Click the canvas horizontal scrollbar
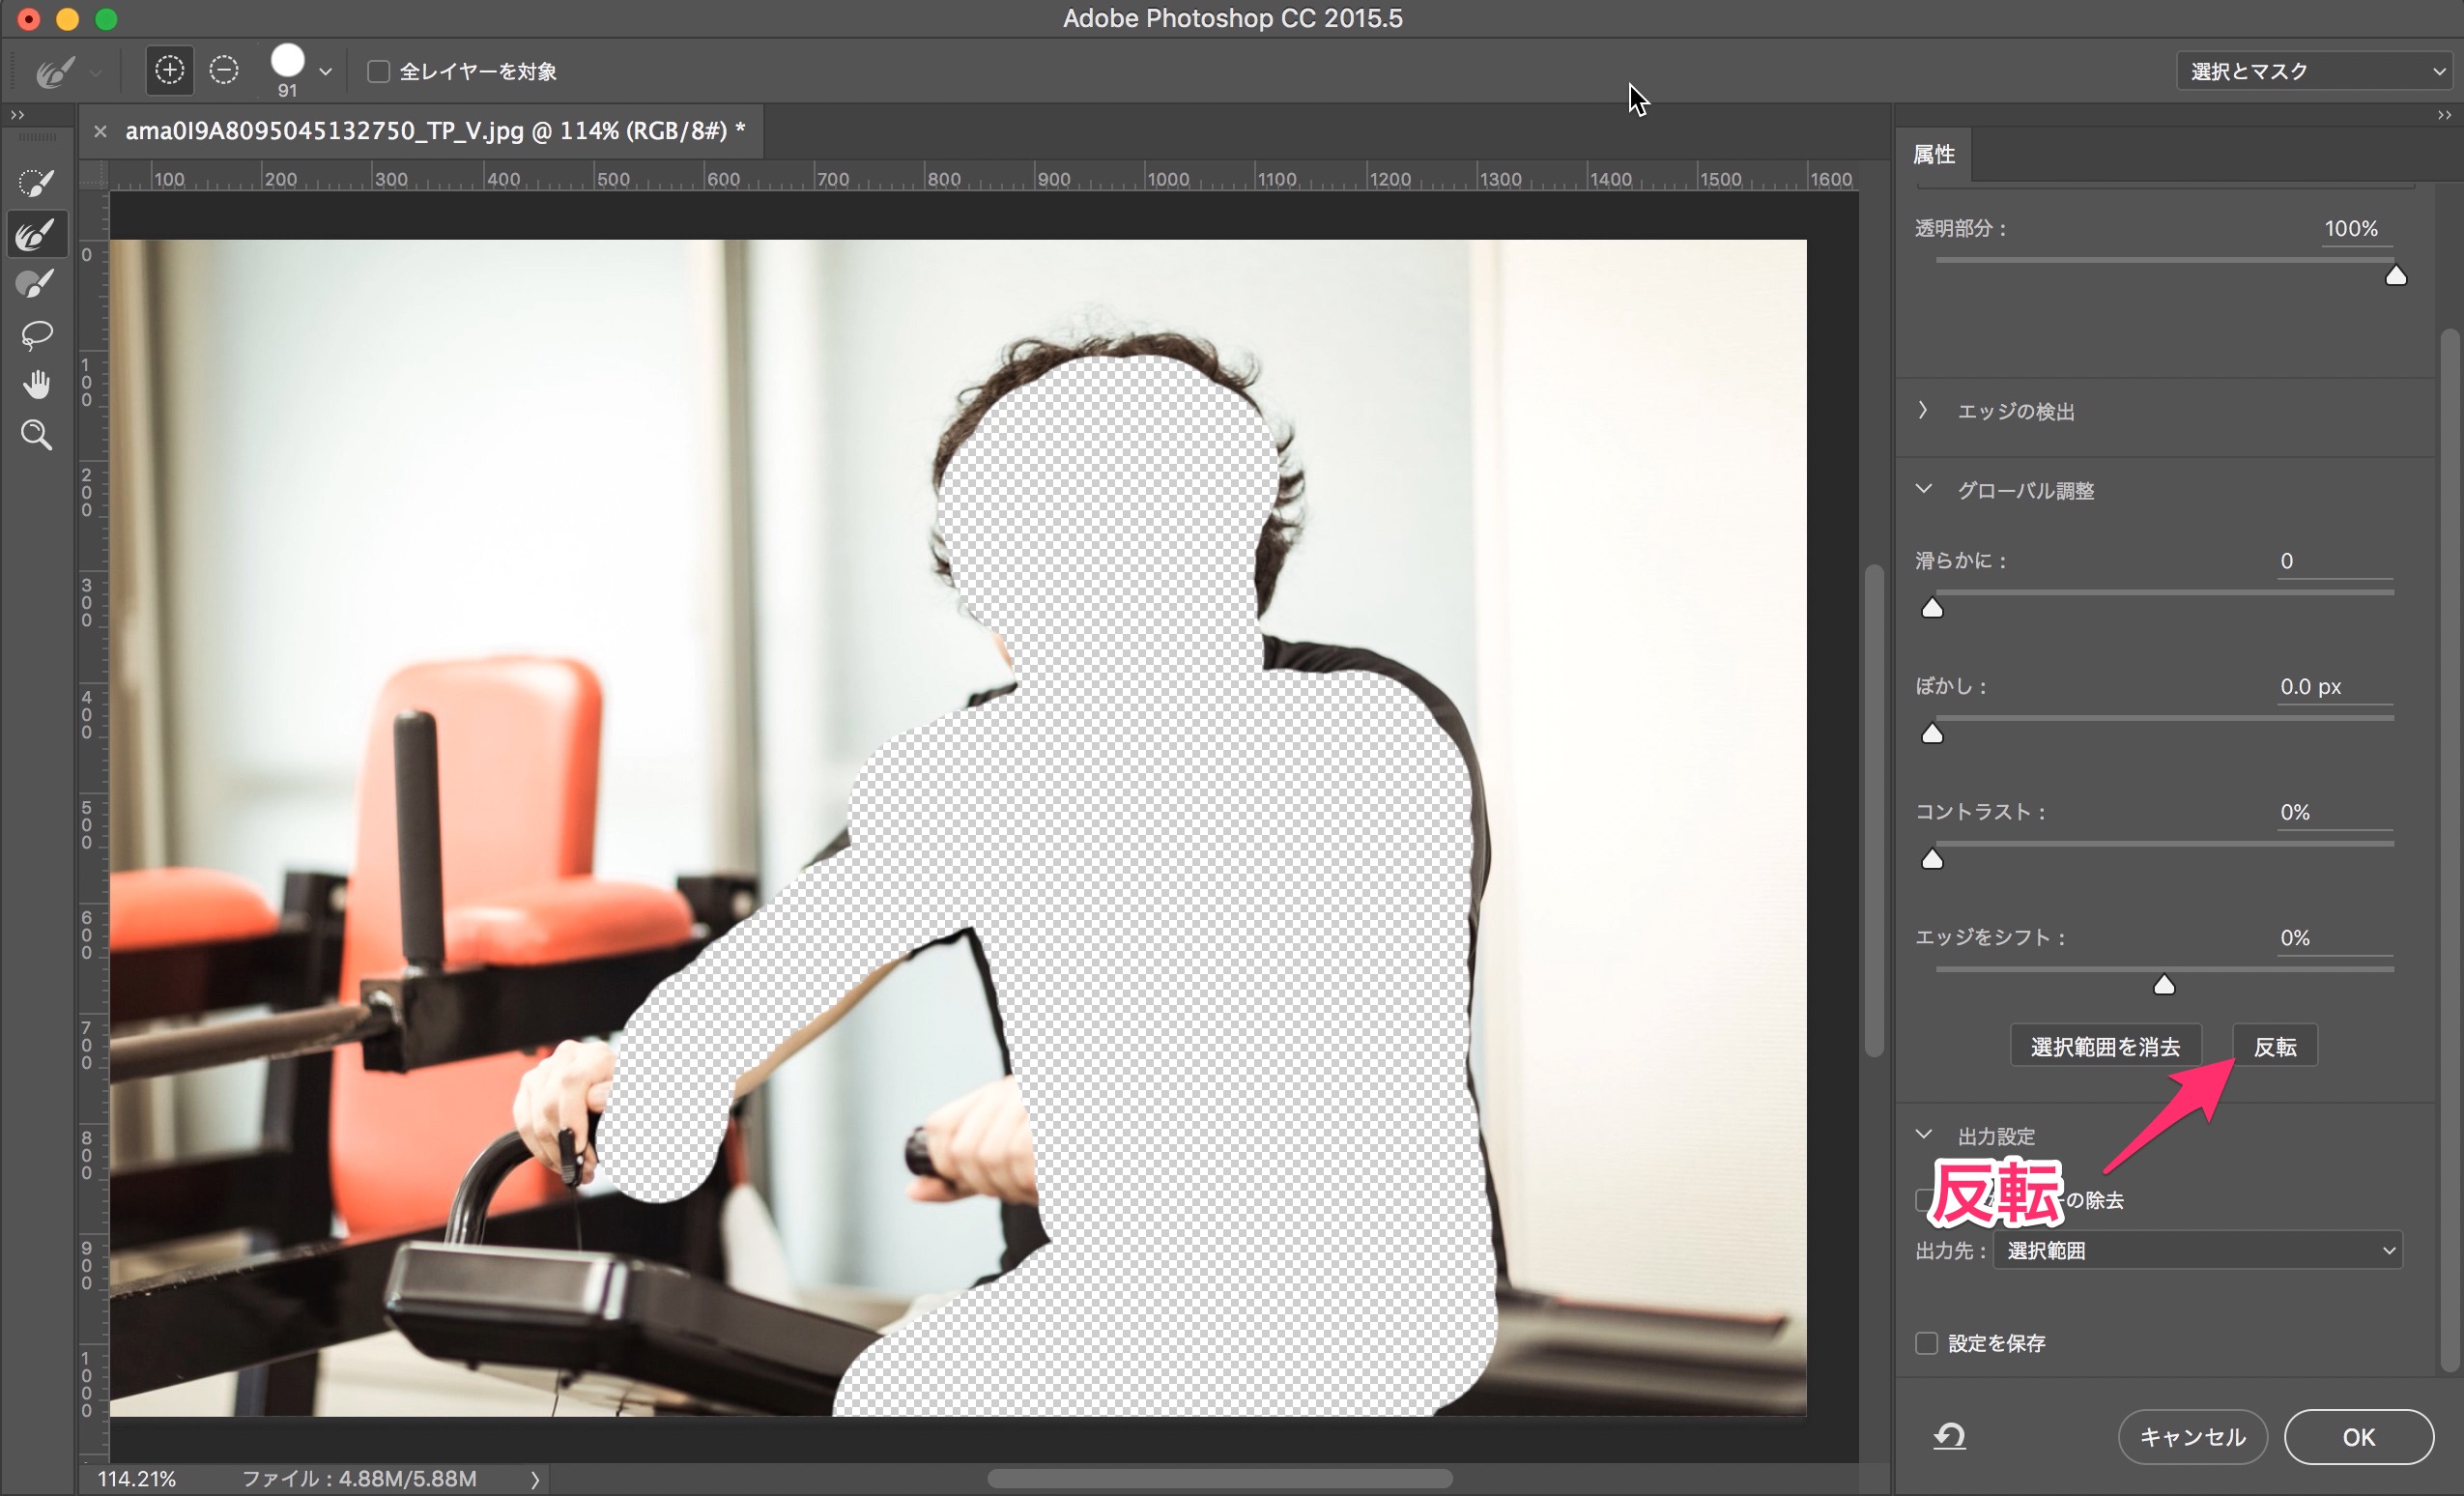The image size is (2464, 1496). click(x=1219, y=1478)
